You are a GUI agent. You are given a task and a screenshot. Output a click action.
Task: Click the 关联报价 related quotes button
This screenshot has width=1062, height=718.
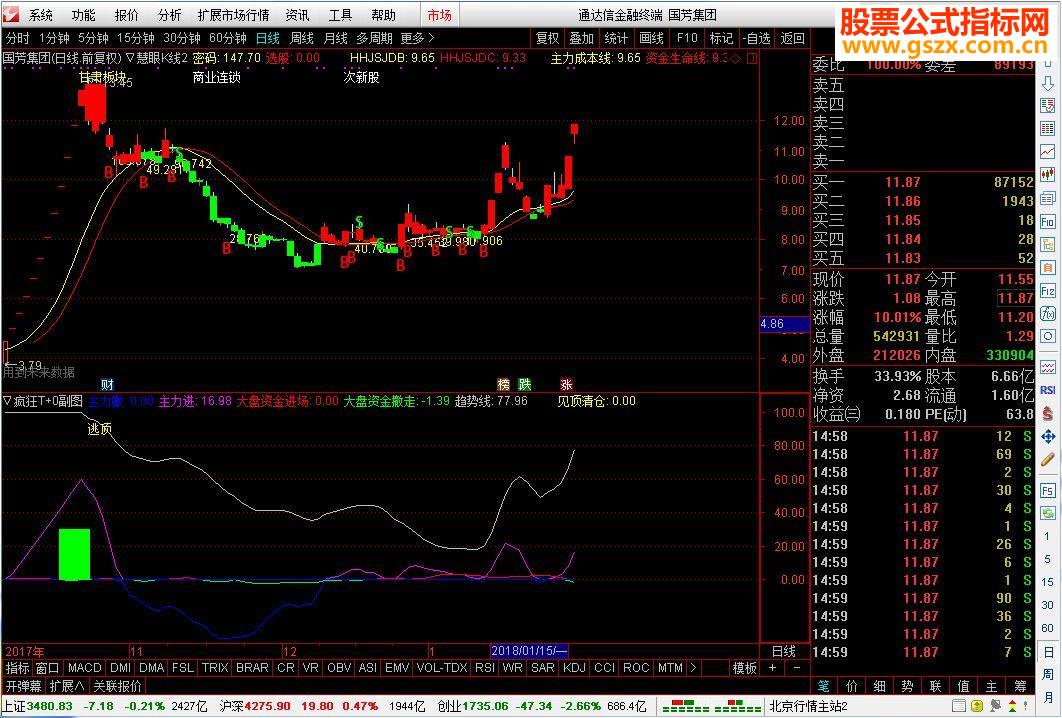coord(117,687)
